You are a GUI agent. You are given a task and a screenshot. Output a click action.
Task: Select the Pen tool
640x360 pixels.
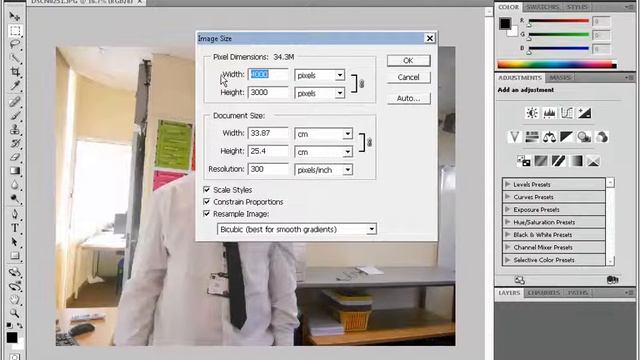tap(15, 214)
